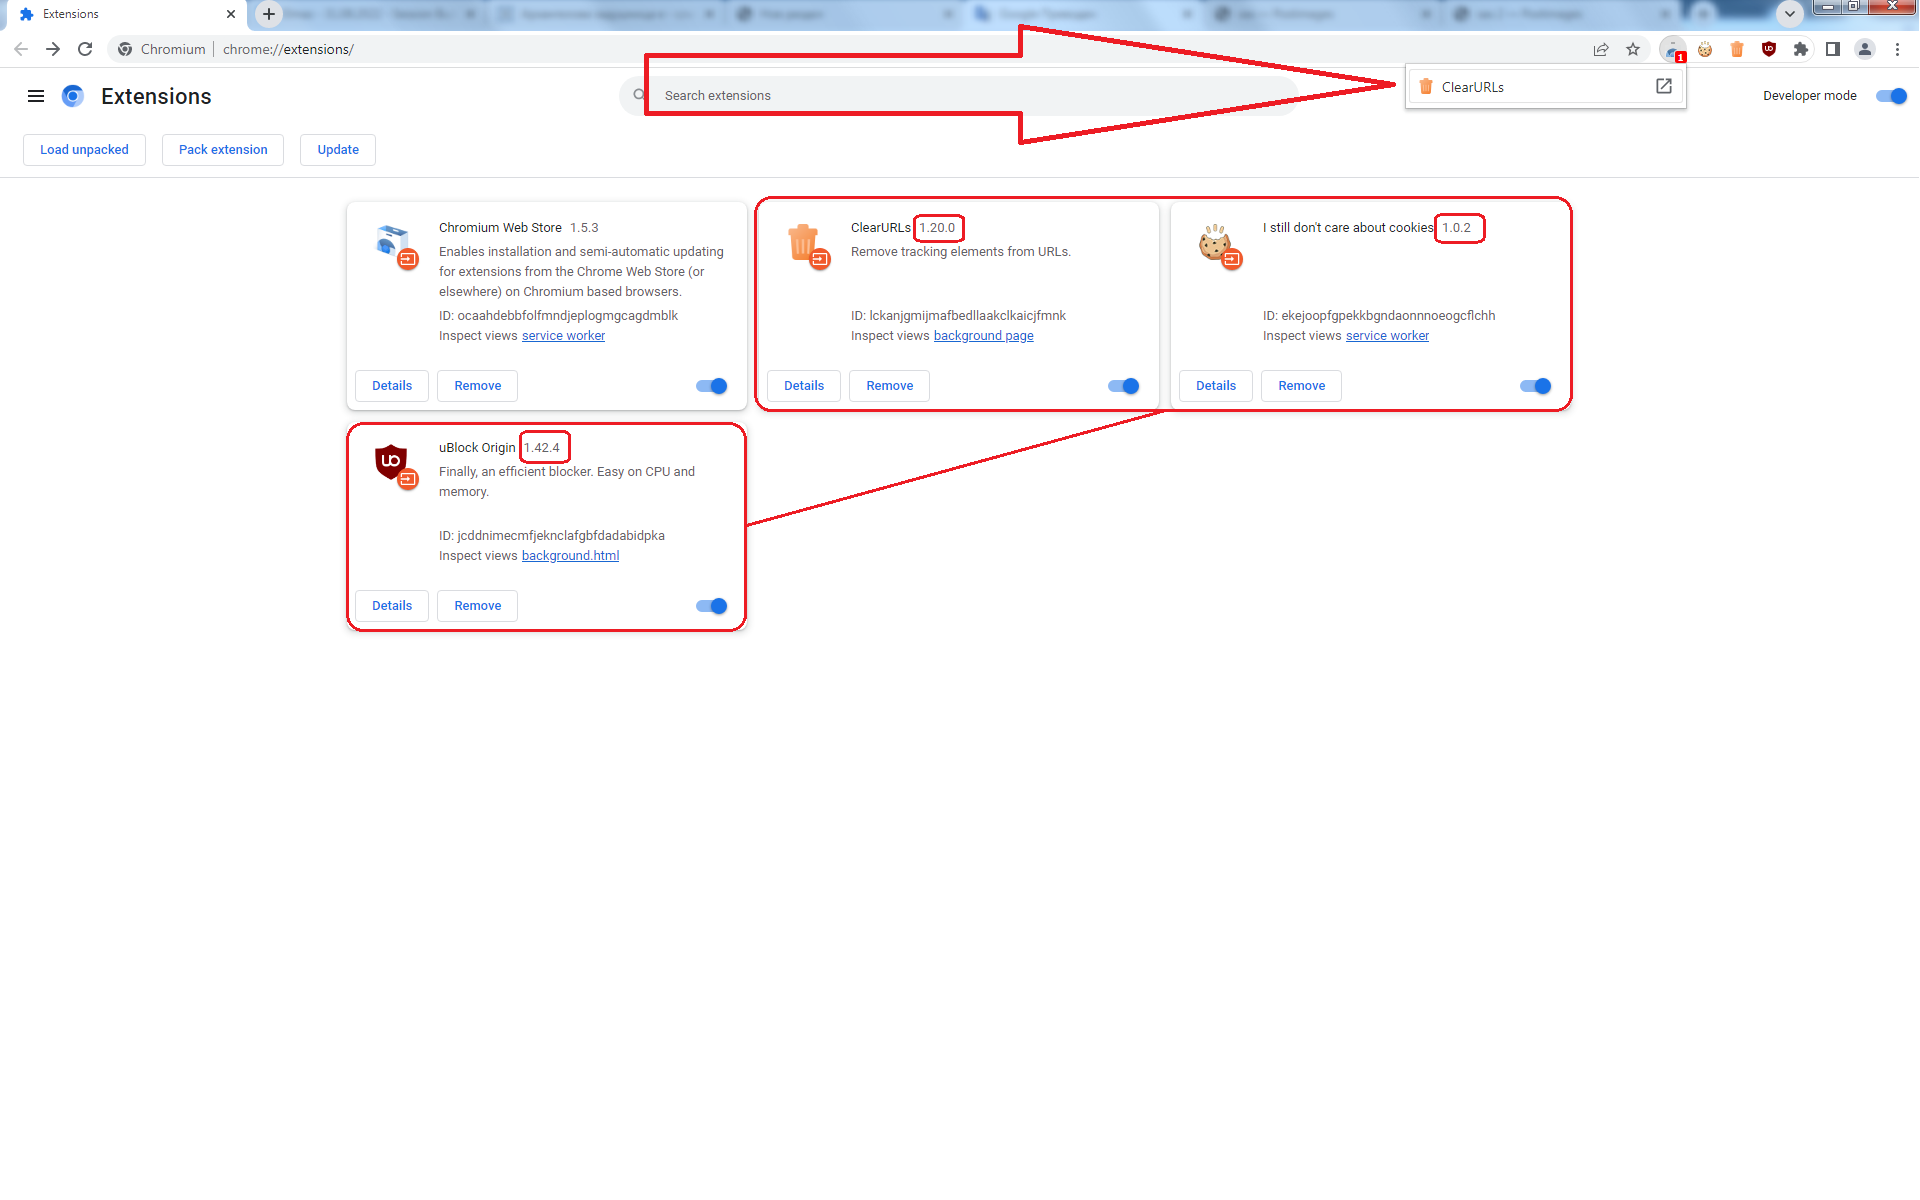Screen dimensions: 1920x1200
Task: Click Load unpacked button
Action: (x=84, y=149)
